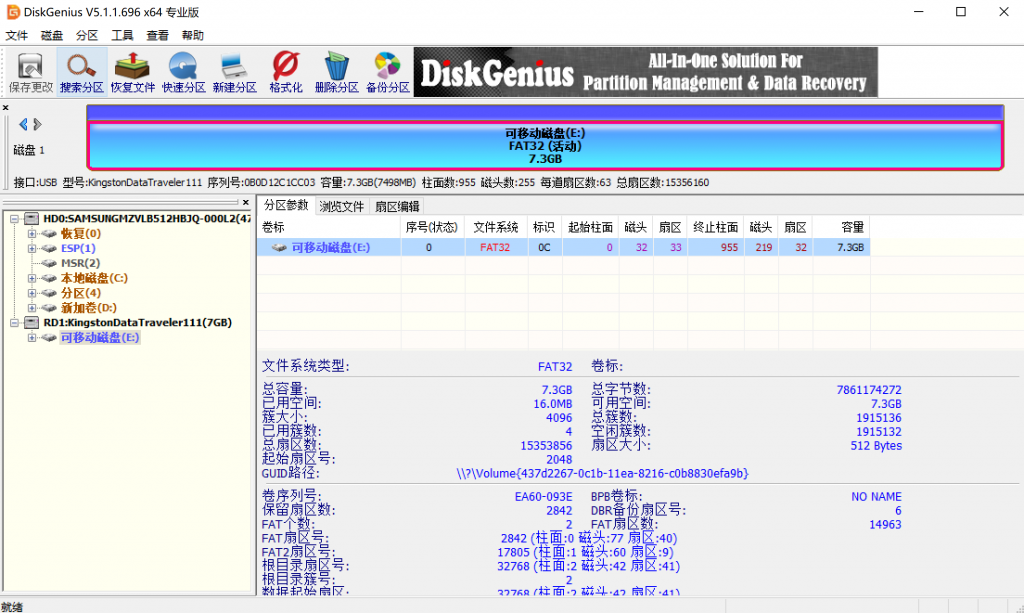The width and height of the screenshot is (1024, 613).
Task: Go to previous disk with left arrow
Action: [x=24, y=124]
